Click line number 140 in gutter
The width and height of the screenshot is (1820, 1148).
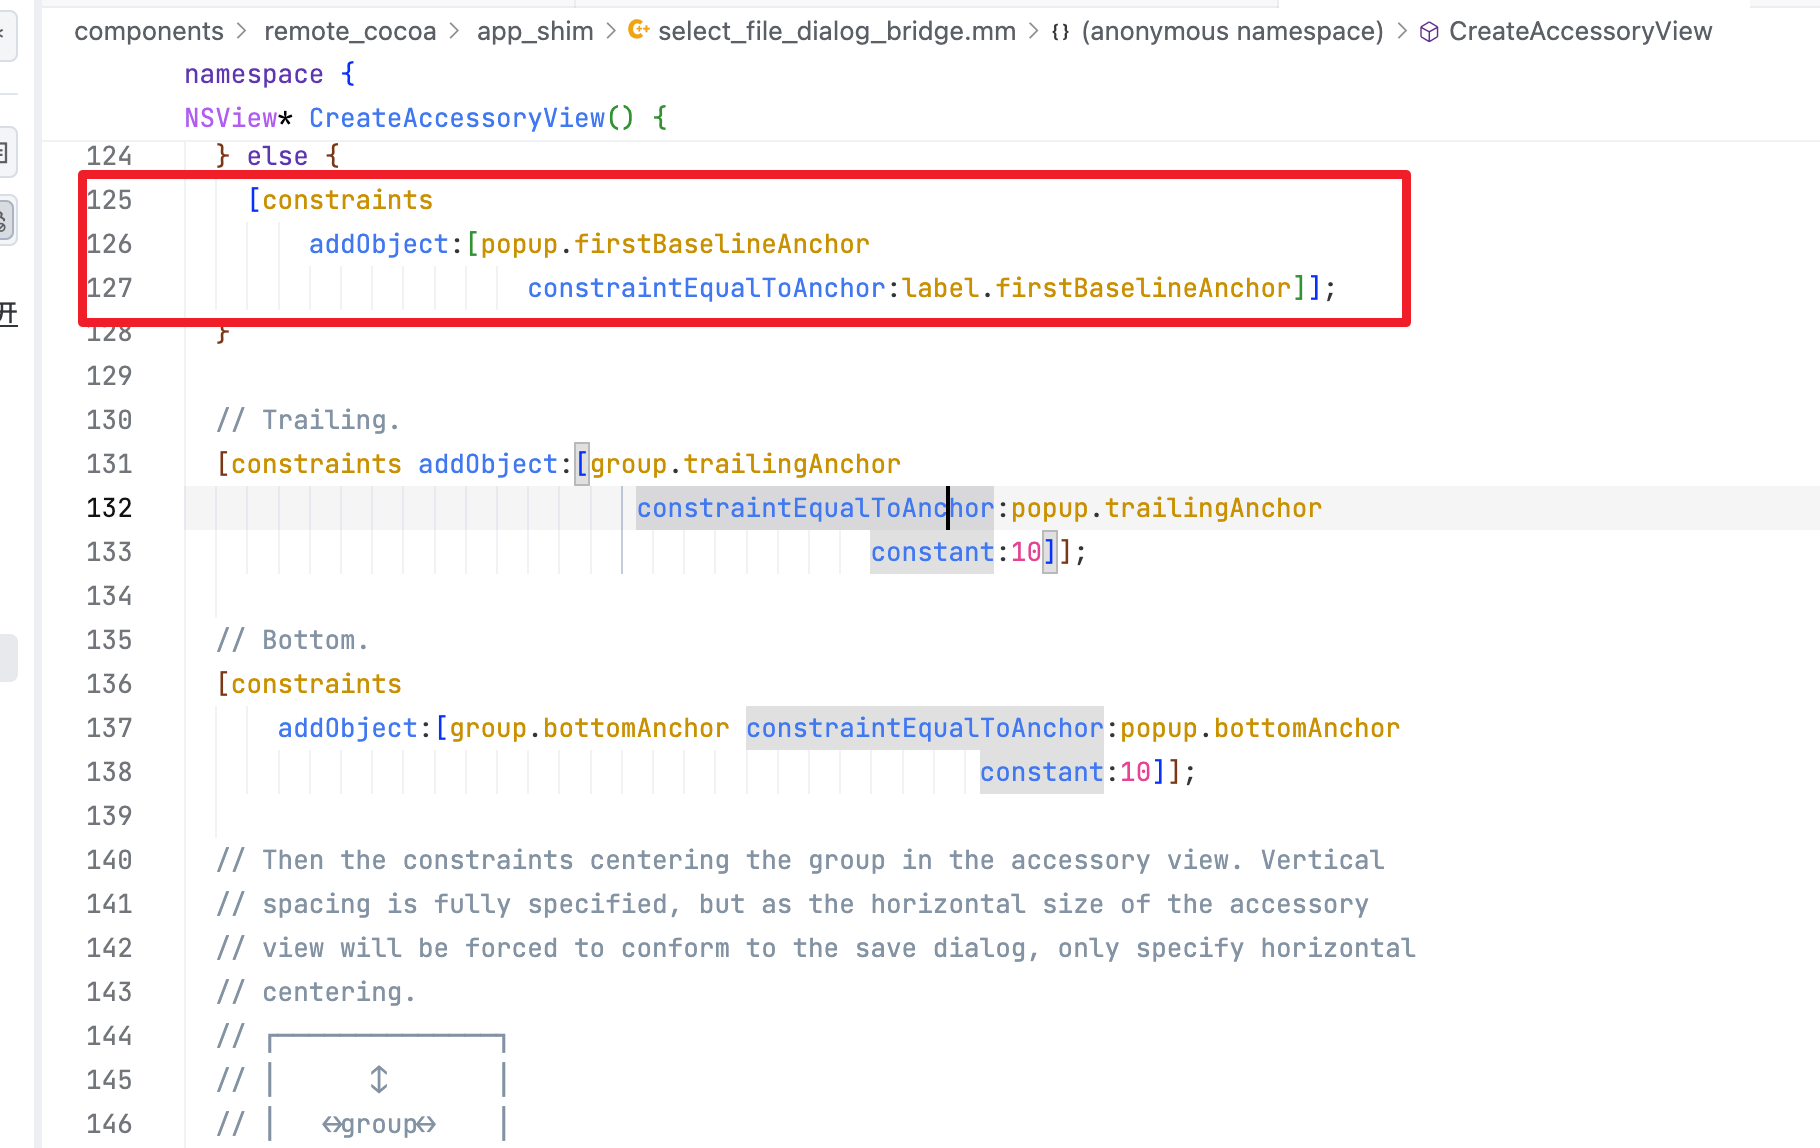pyautogui.click(x=109, y=860)
